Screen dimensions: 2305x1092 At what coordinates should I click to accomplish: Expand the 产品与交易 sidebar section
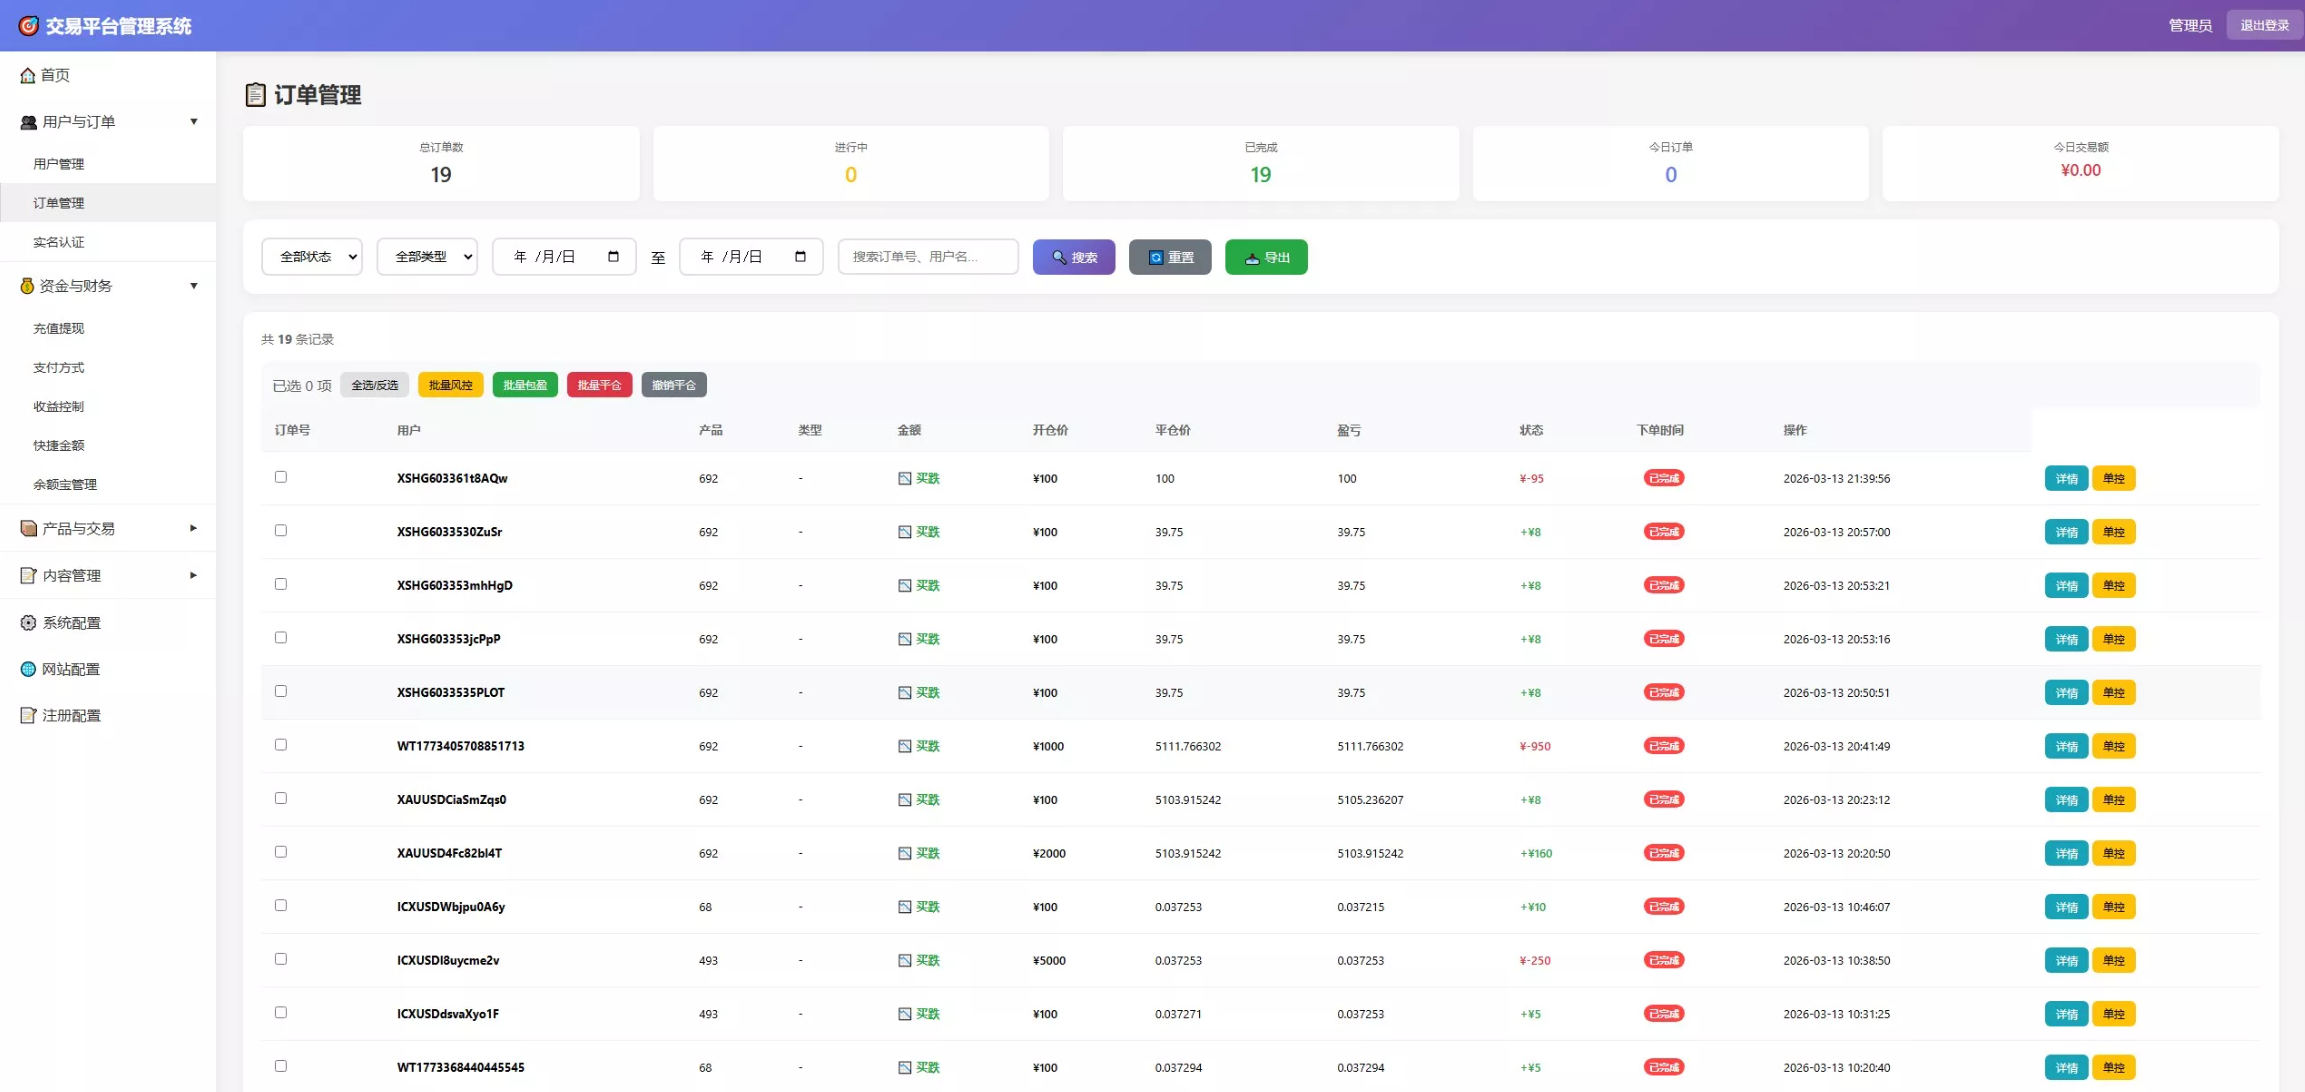coord(108,529)
